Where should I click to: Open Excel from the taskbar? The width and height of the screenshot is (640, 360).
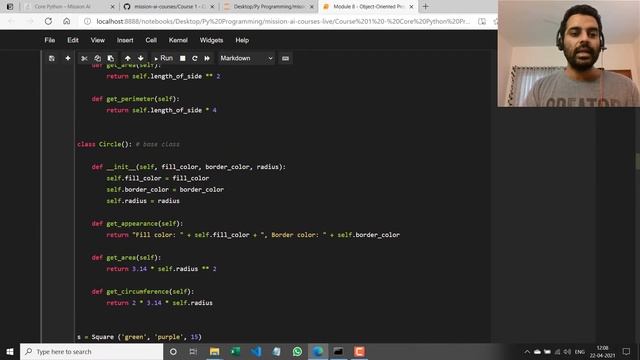(235, 351)
